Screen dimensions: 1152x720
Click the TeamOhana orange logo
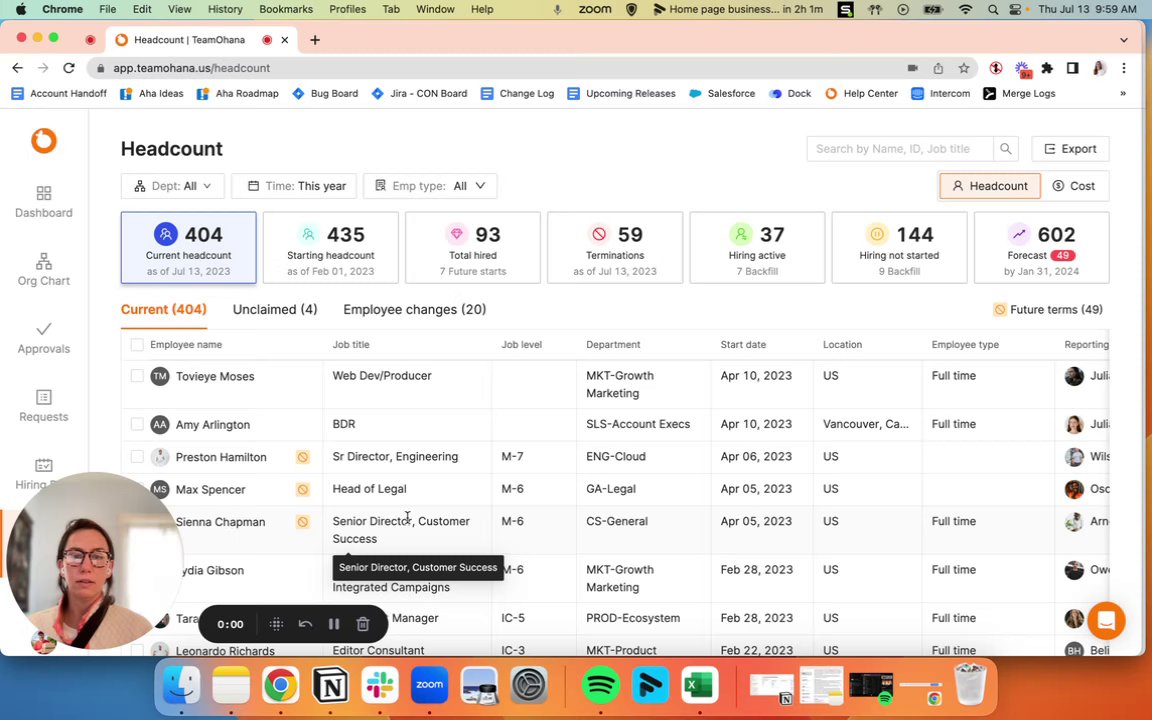point(44,140)
